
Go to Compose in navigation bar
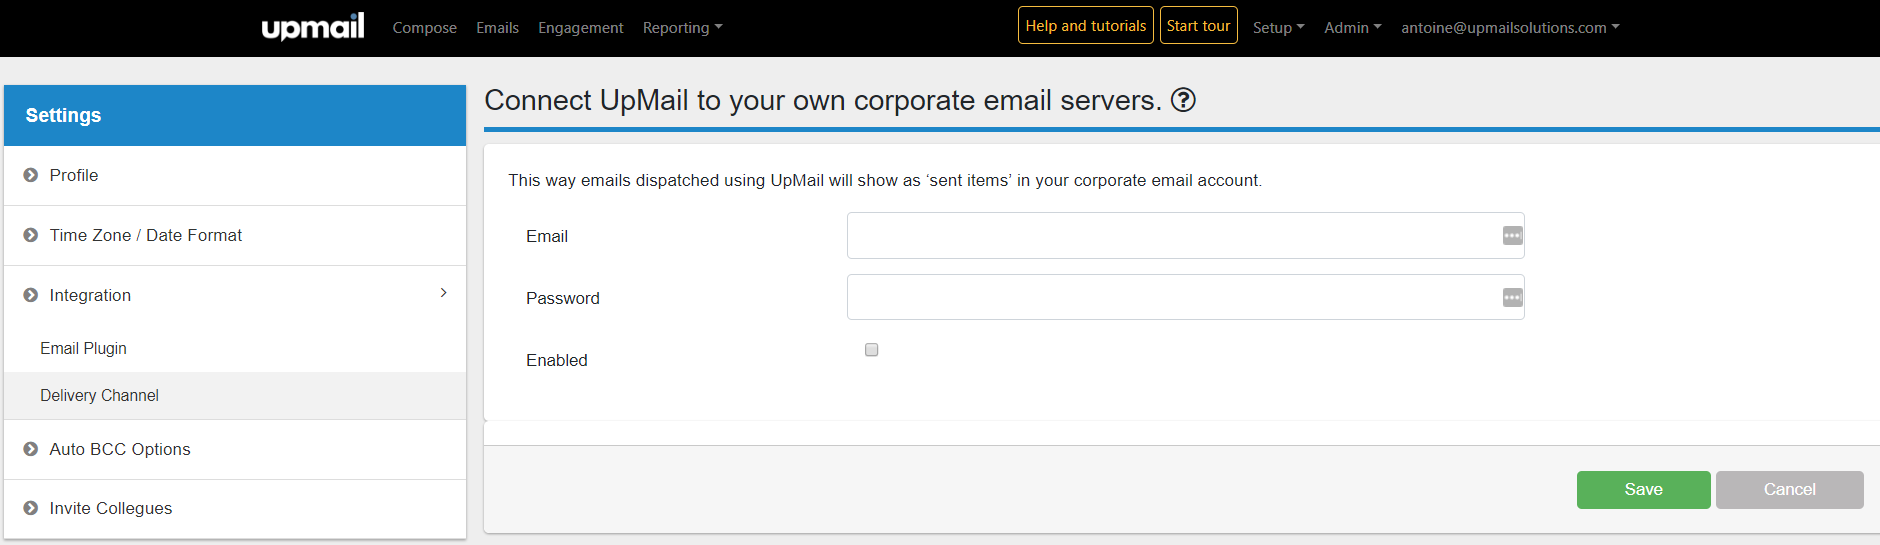pos(424,28)
